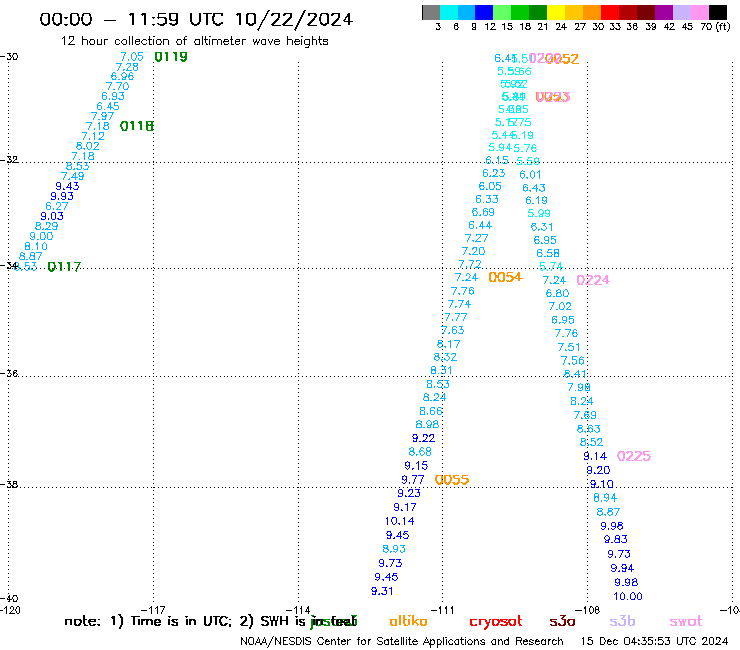Click the '00:00 – 11:59 UTC 10/22/2024' title

coord(196,19)
